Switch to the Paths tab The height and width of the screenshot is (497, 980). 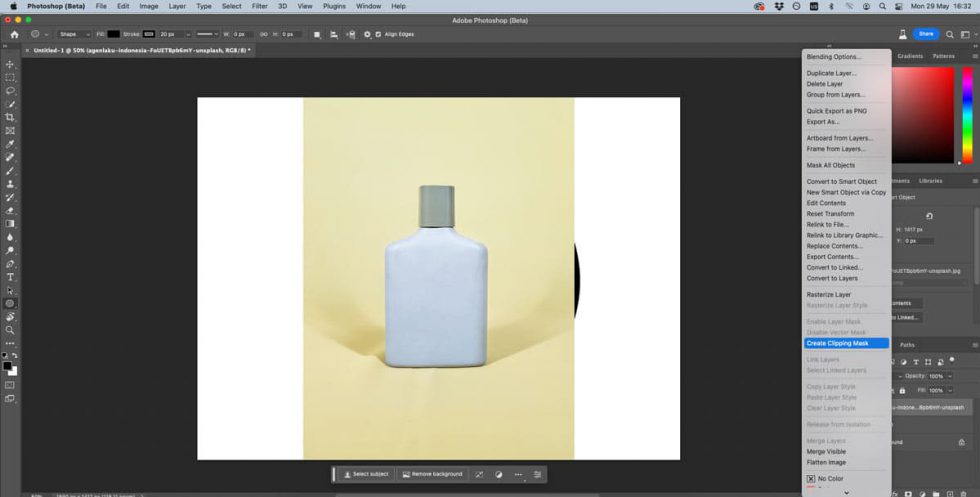(908, 345)
